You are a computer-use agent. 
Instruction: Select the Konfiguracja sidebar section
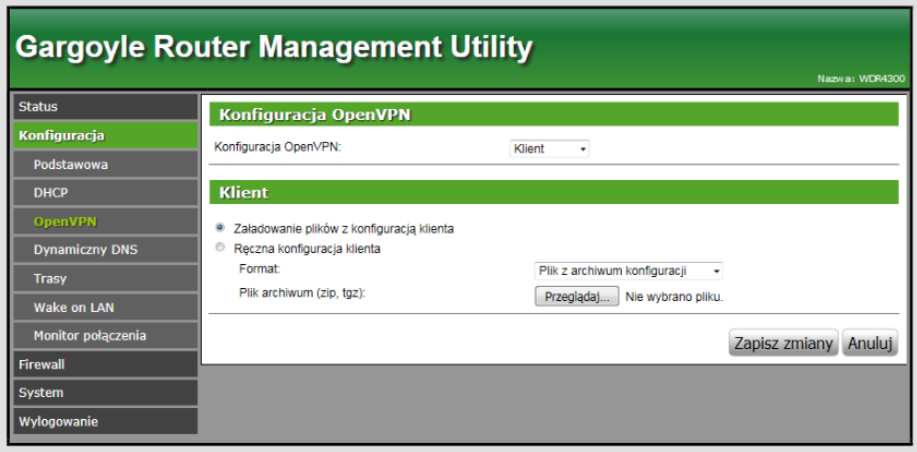pos(105,135)
